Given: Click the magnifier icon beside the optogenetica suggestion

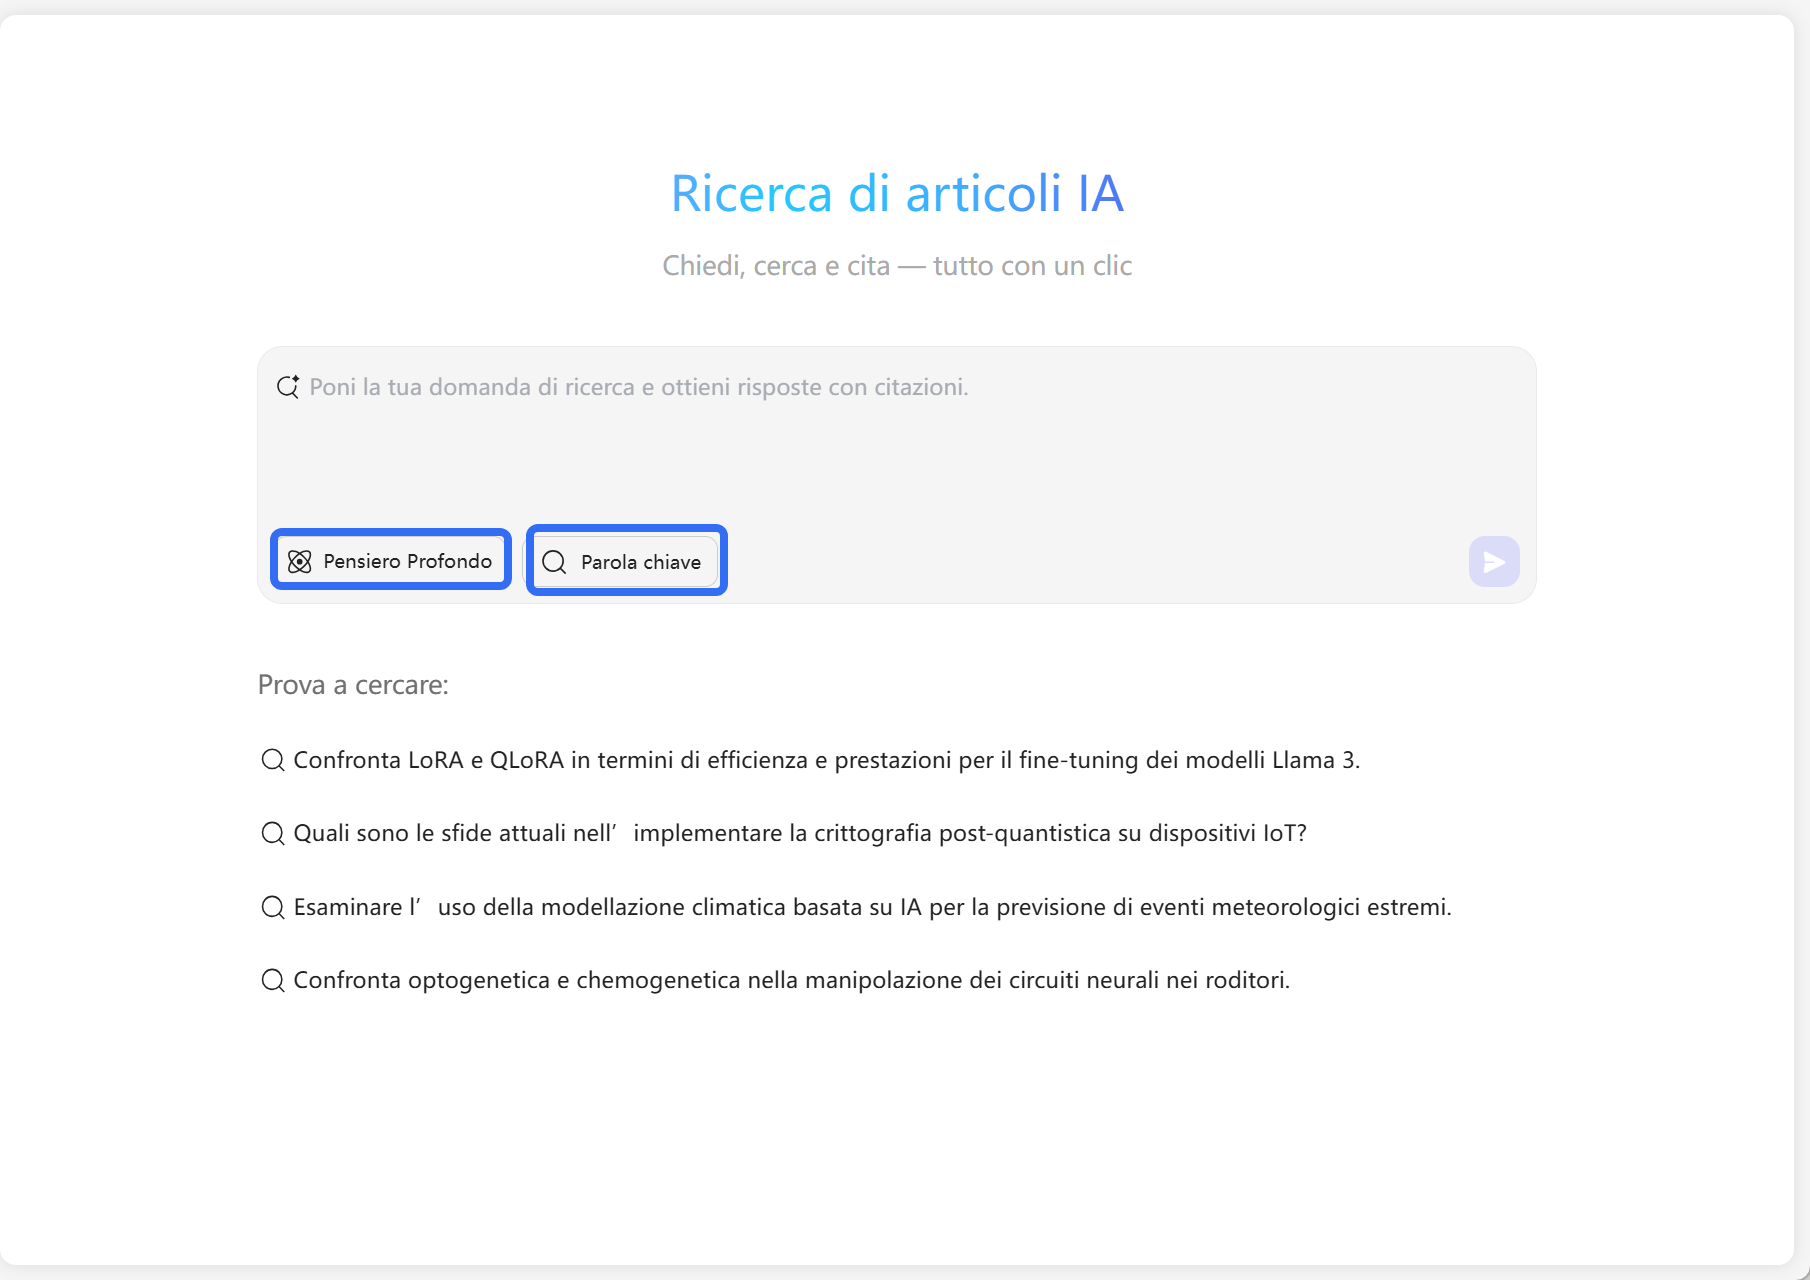Looking at the screenshot, I should (x=272, y=980).
